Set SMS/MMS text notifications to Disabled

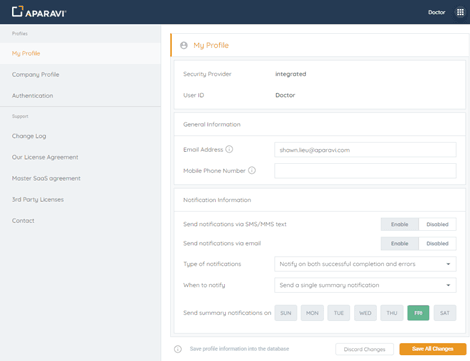[437, 224]
